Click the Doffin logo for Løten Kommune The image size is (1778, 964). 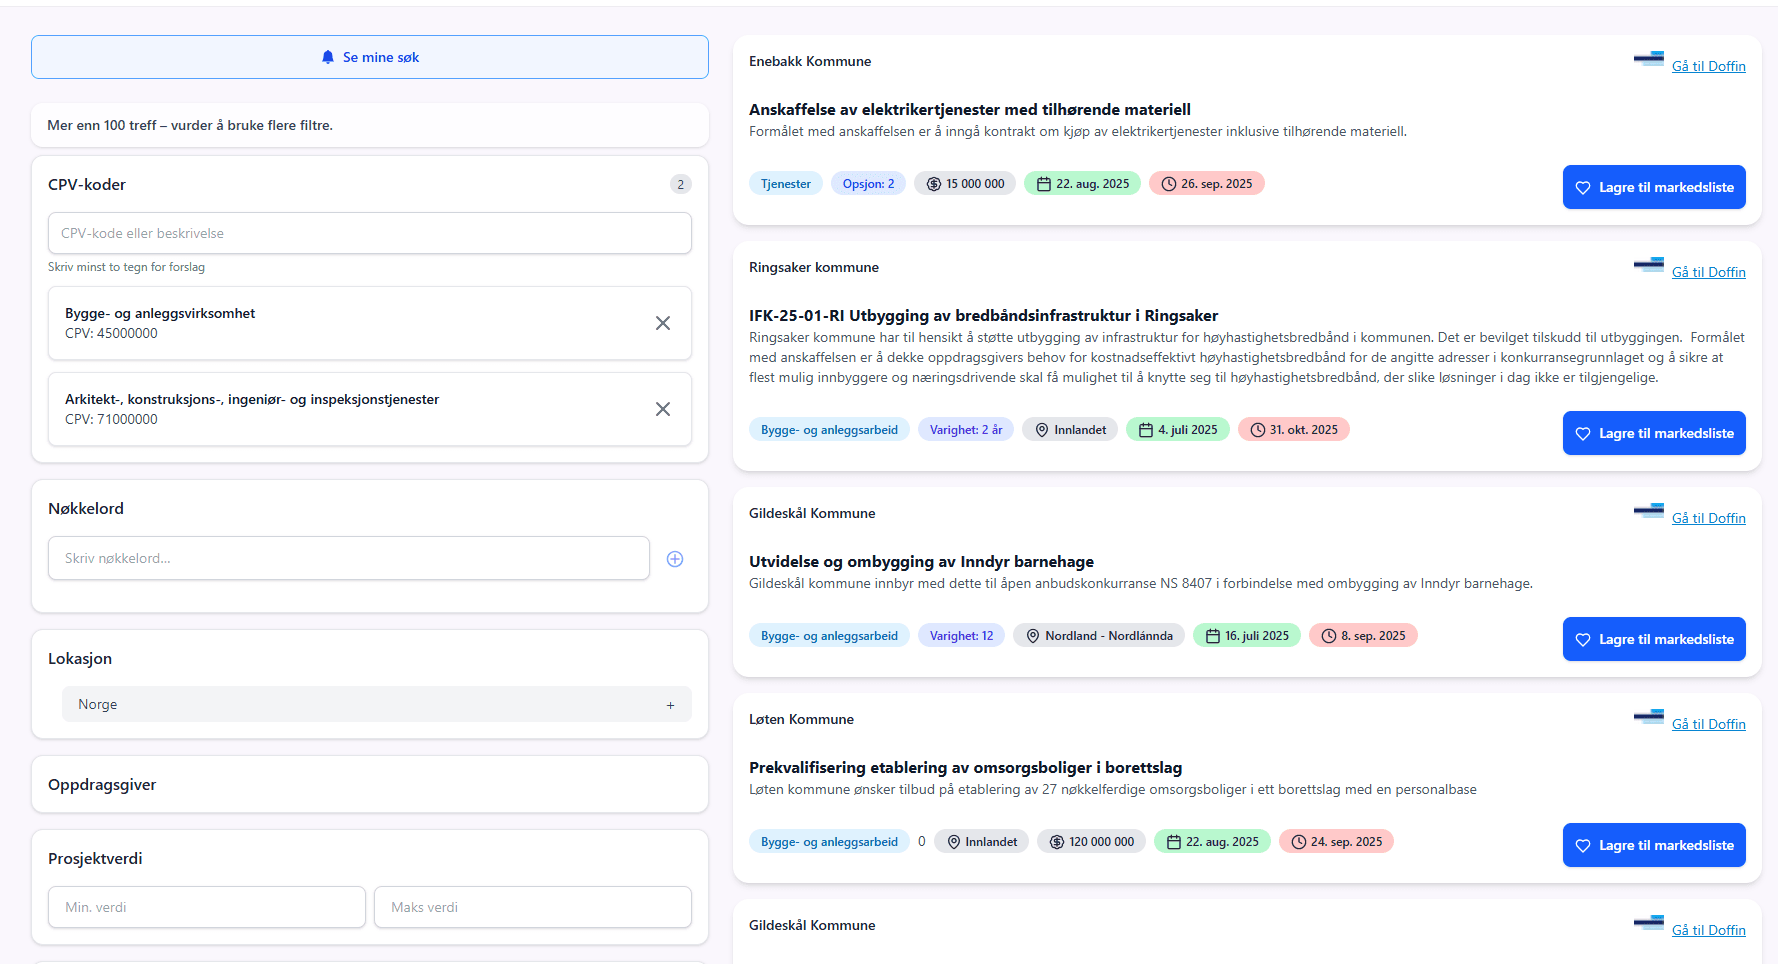coord(1648,718)
